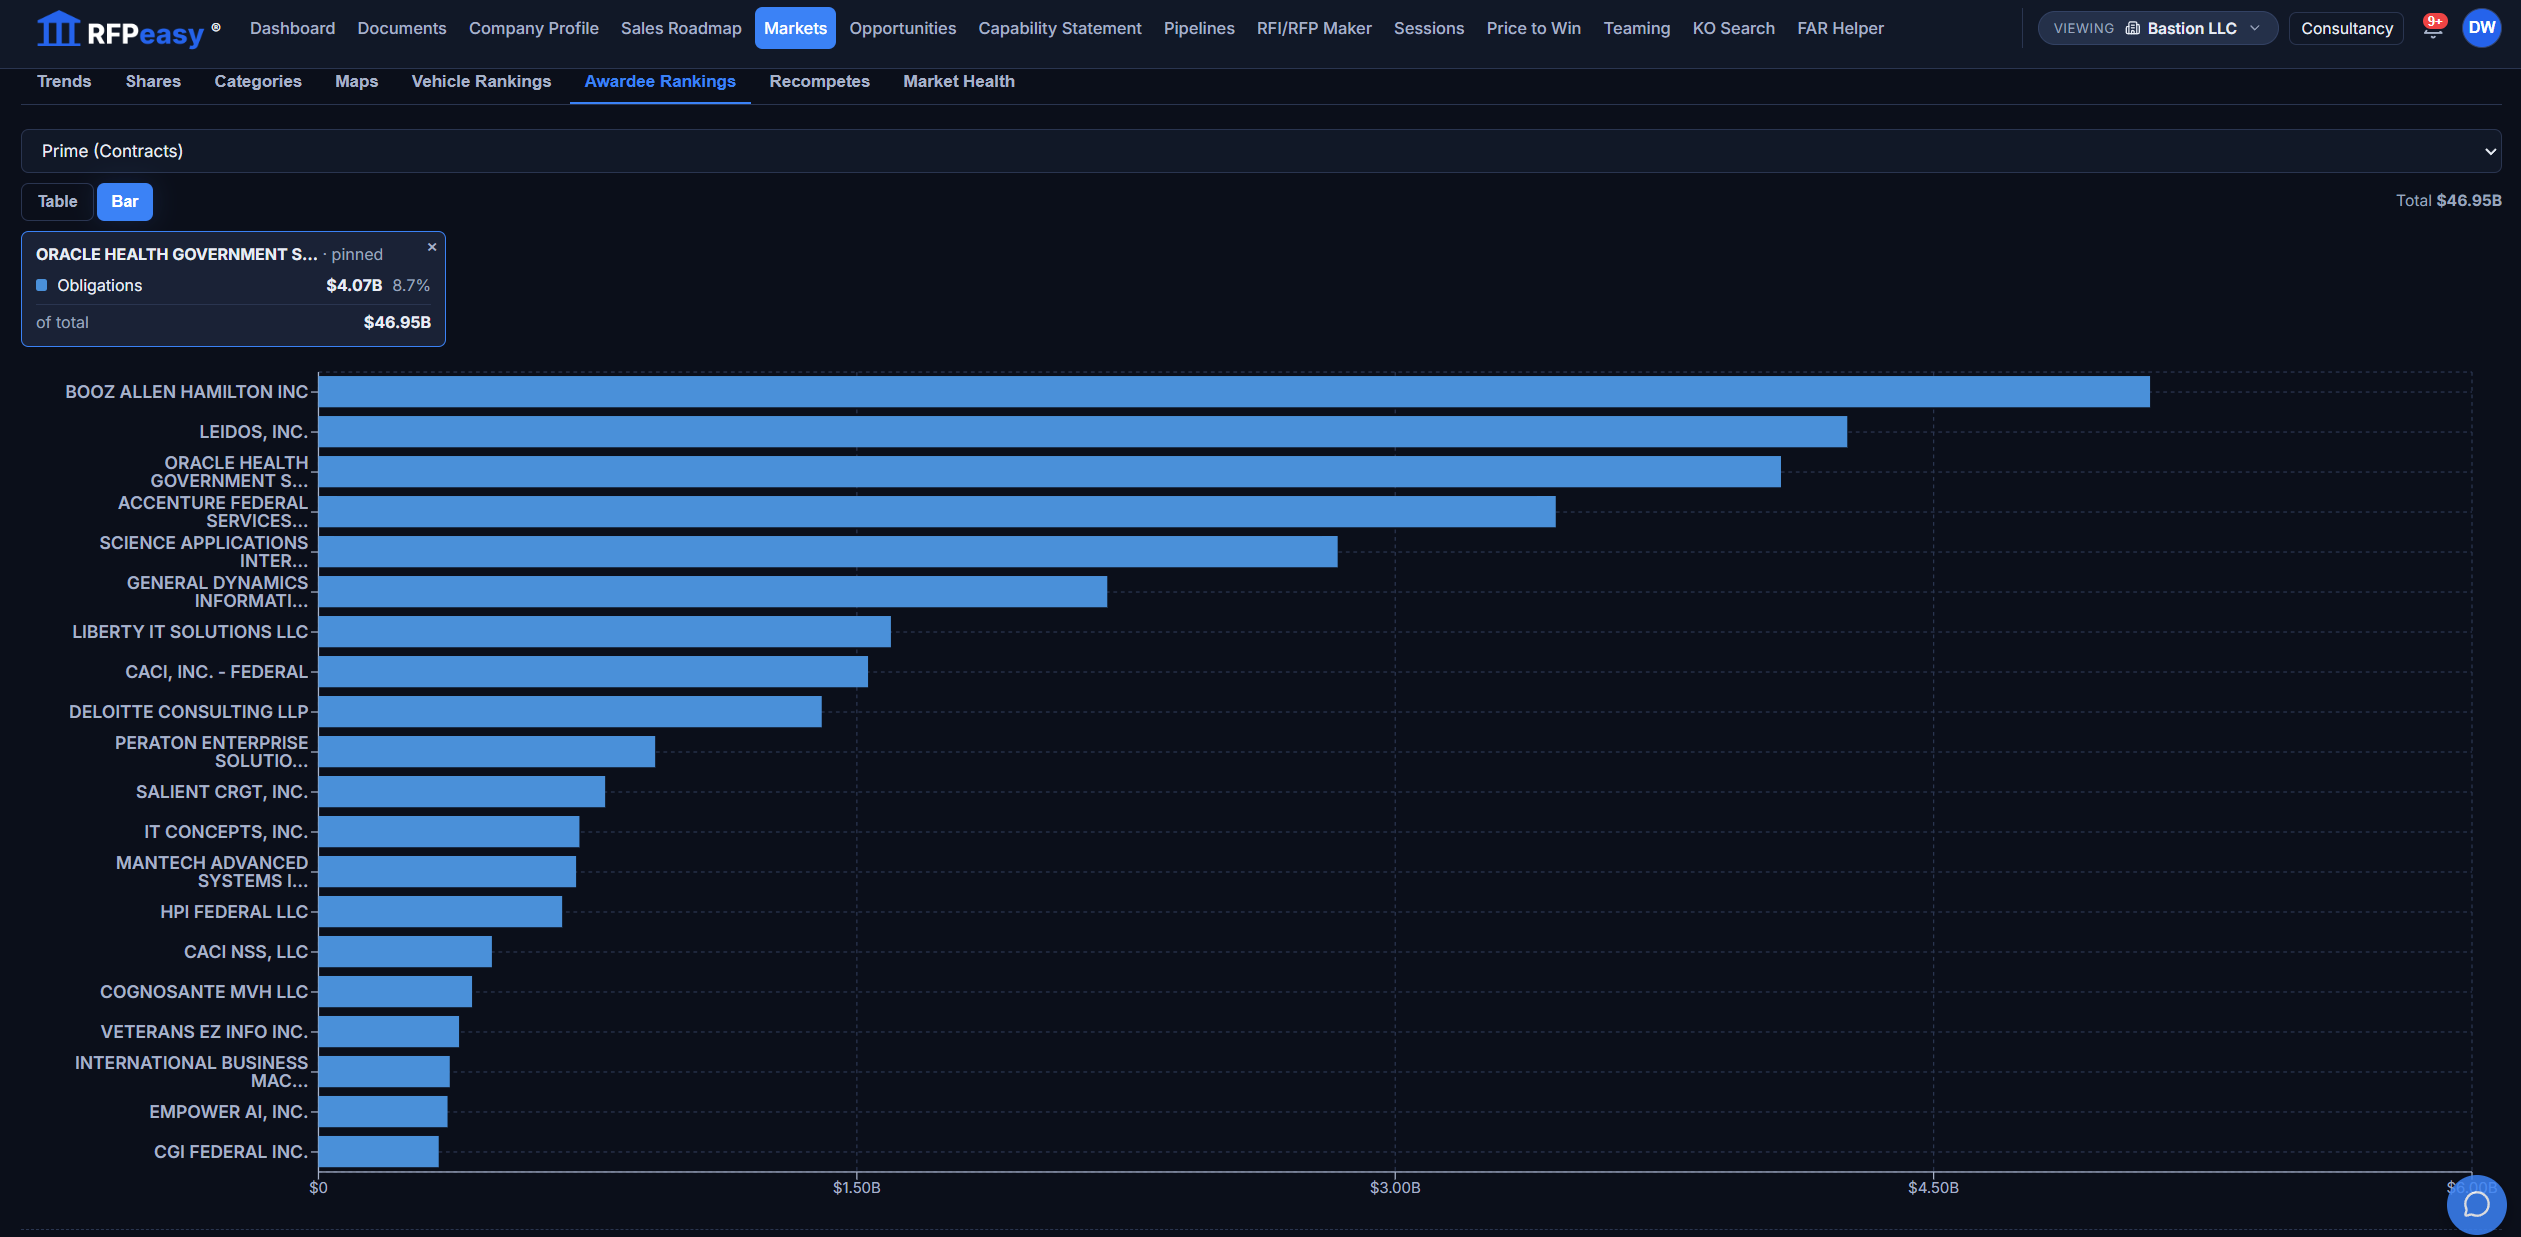Open Price to Win

tap(1533, 28)
